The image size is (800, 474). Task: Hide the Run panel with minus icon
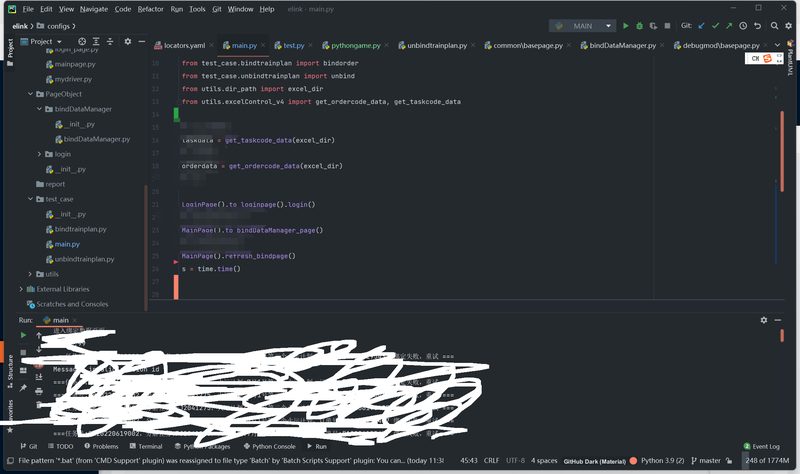pyautogui.click(x=778, y=320)
